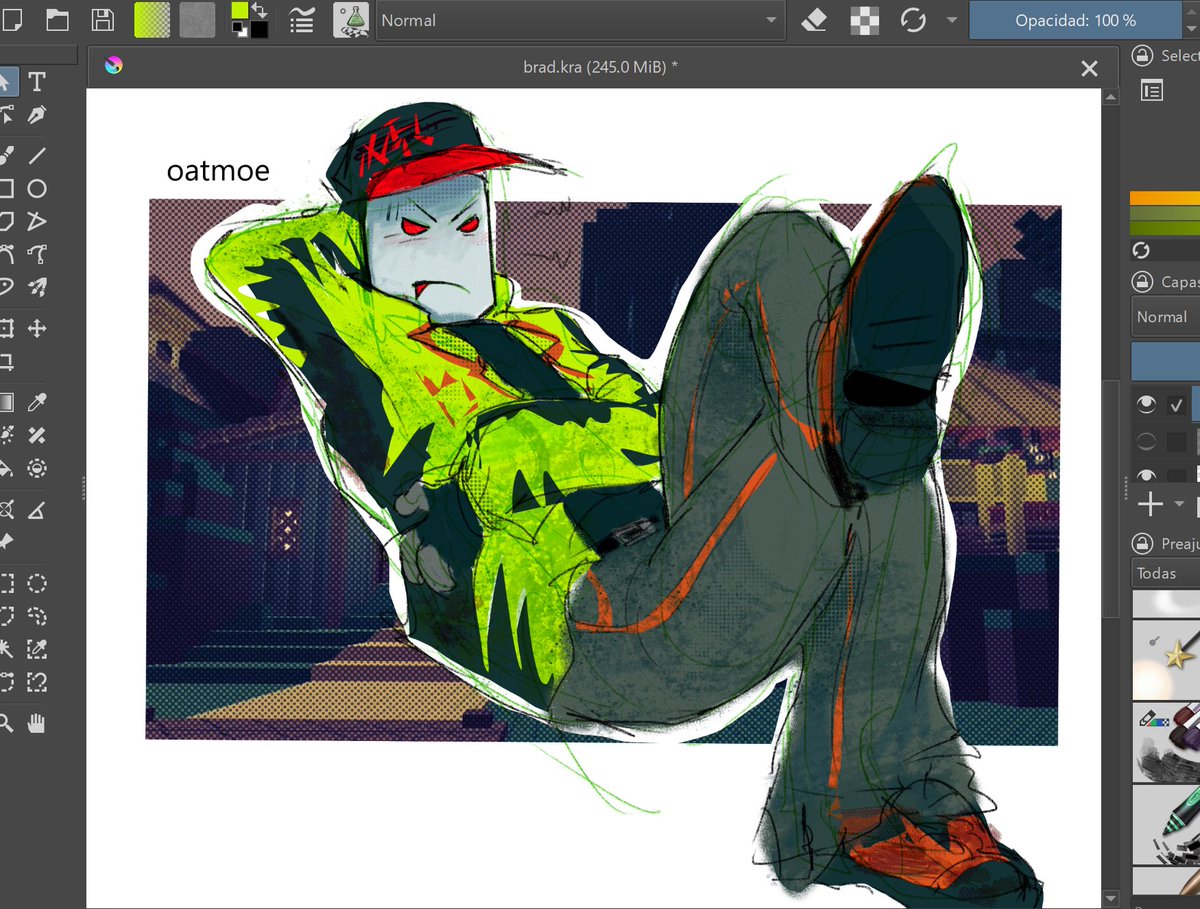Select the Gradient tool
This screenshot has height=909, width=1200.
coord(5,402)
